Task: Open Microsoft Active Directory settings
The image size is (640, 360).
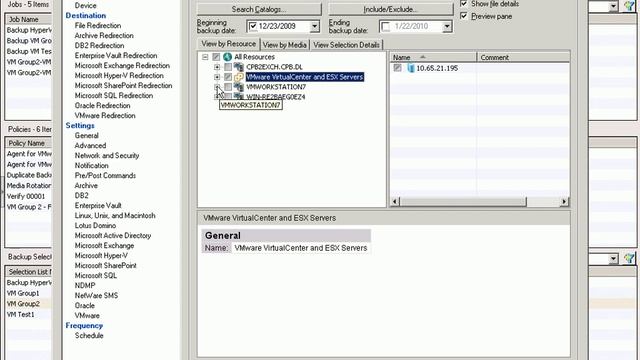Action: tap(113, 236)
